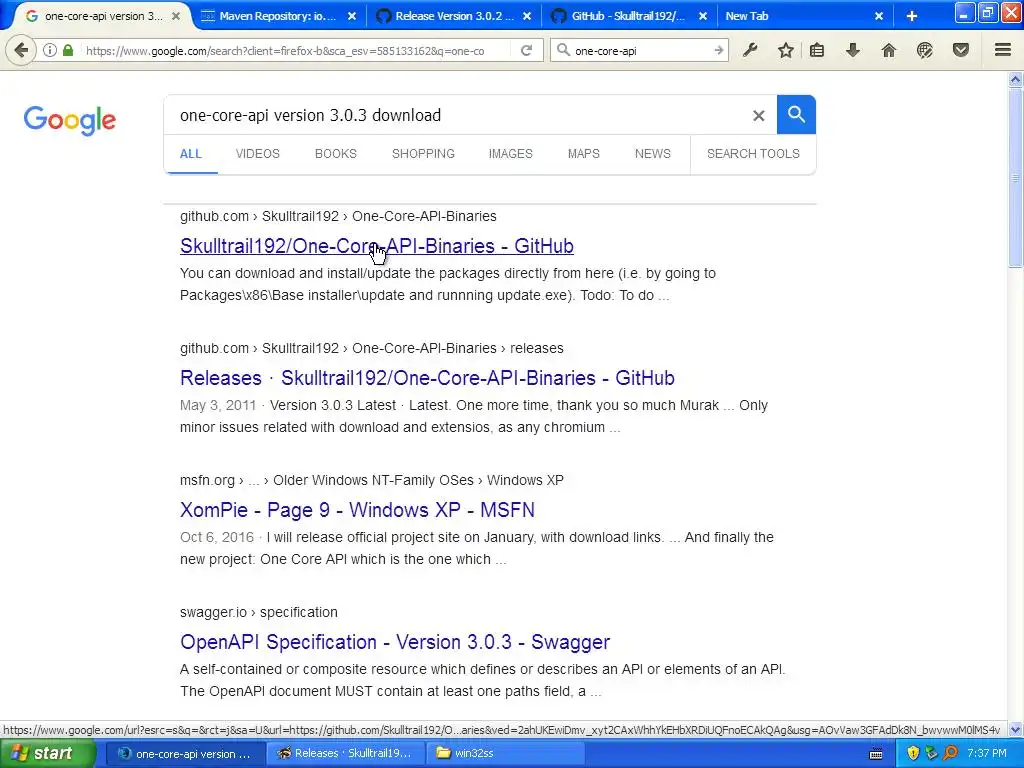Clear the Google search query with X
Screen dimensions: 1024x768
[x=758, y=116]
